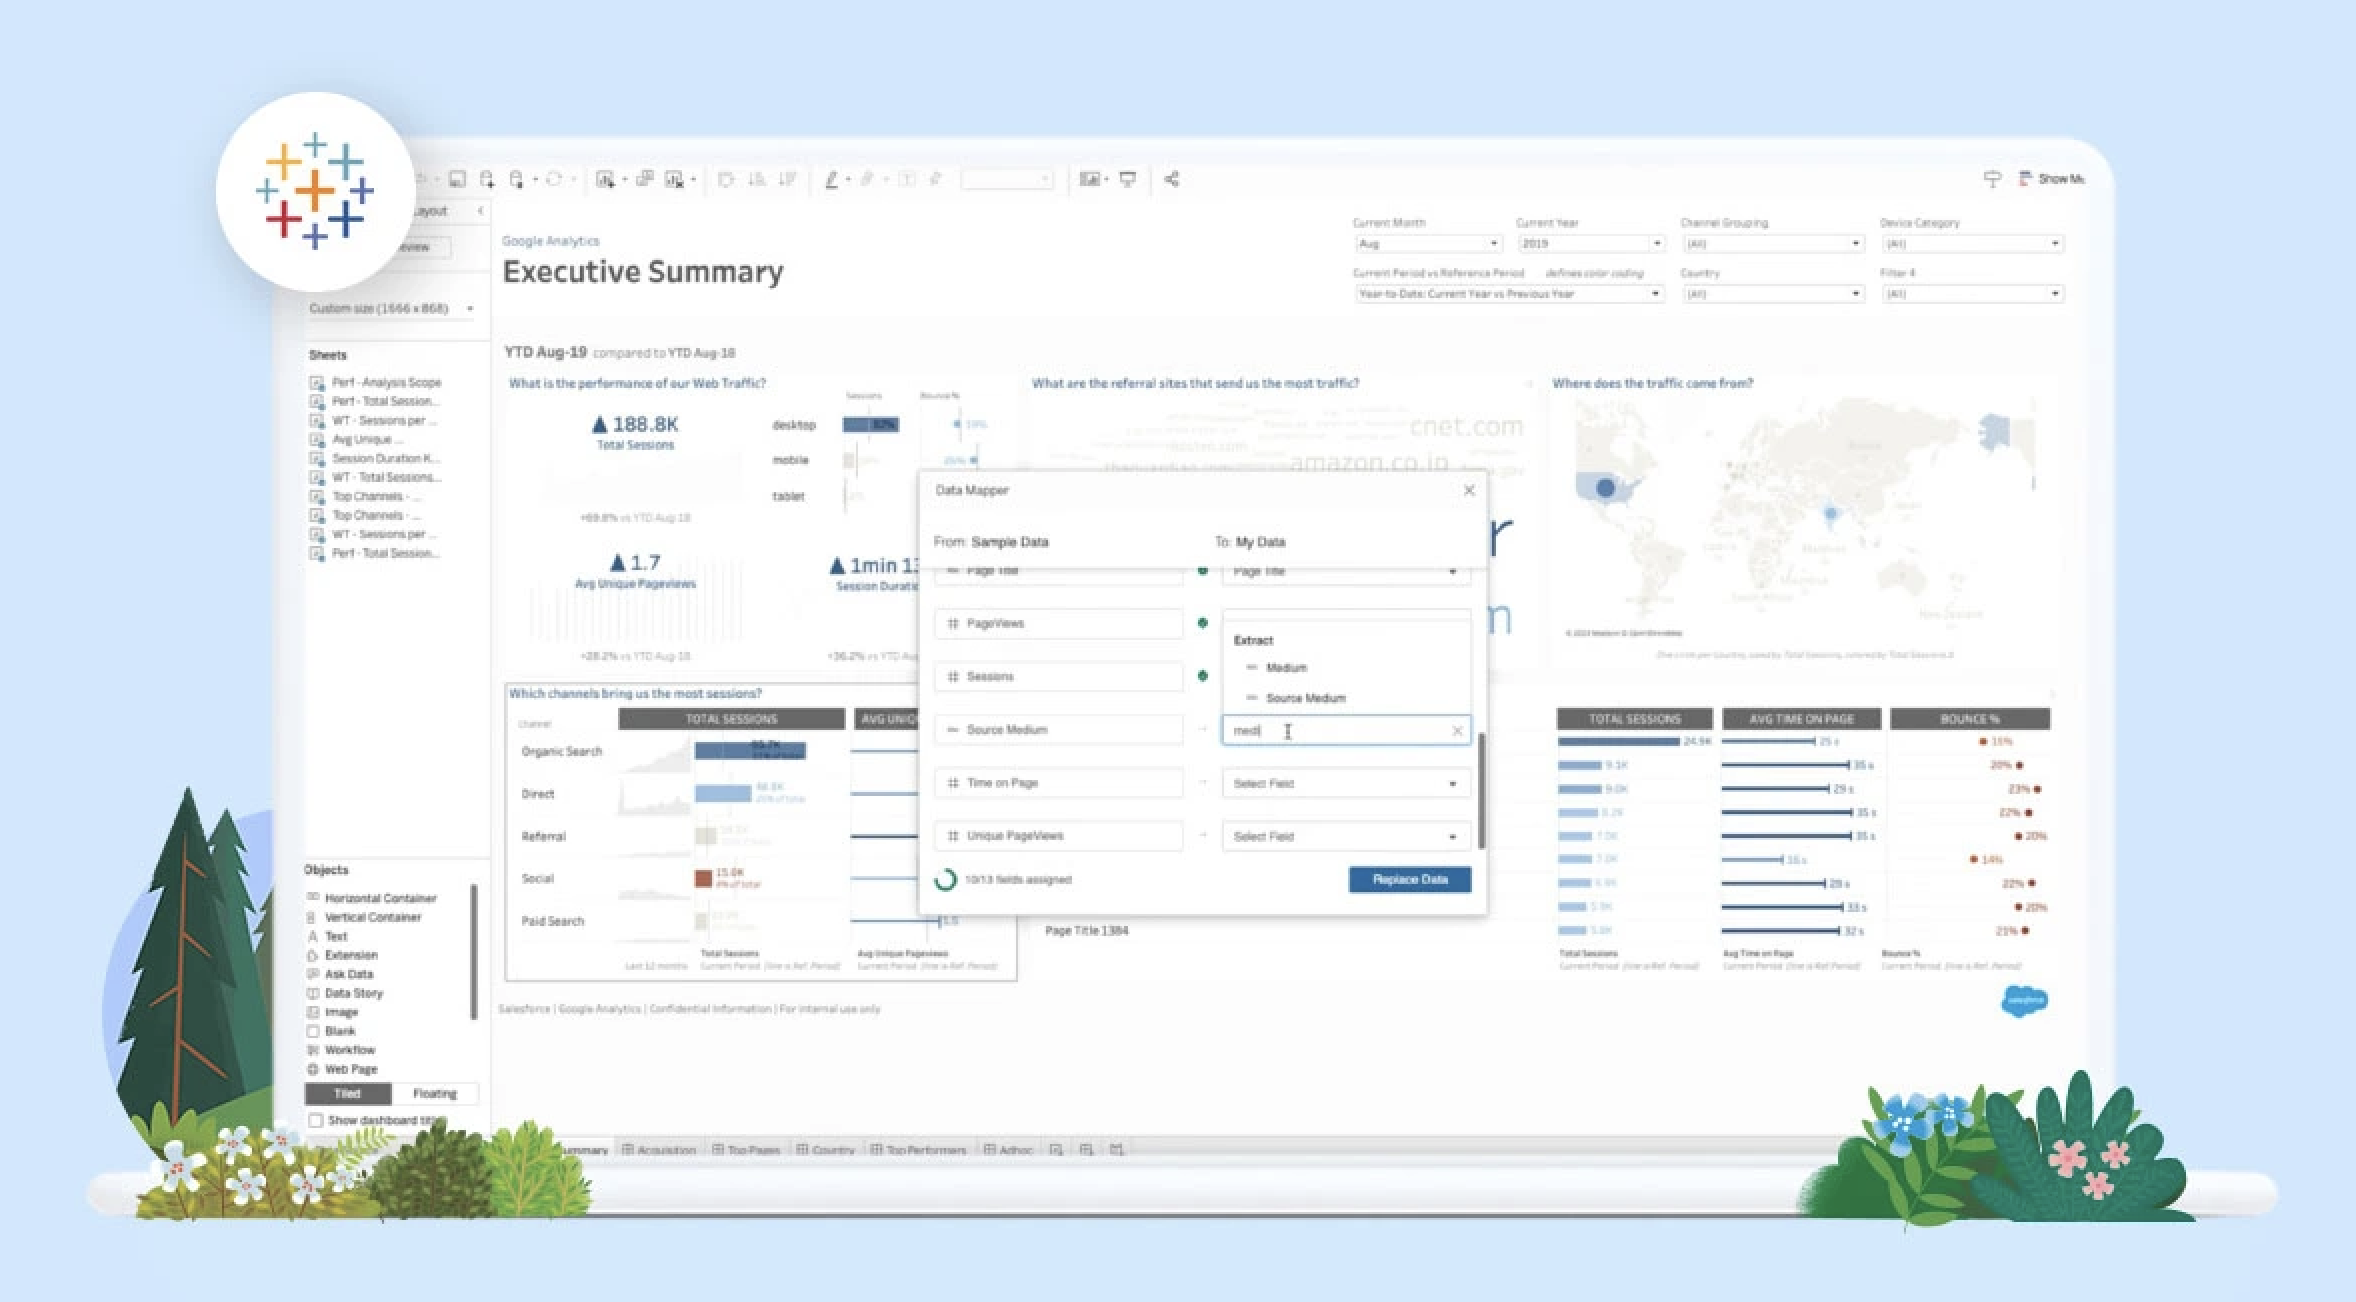Click the Show Me chart icon
This screenshot has height=1302, width=2356.
click(2025, 178)
